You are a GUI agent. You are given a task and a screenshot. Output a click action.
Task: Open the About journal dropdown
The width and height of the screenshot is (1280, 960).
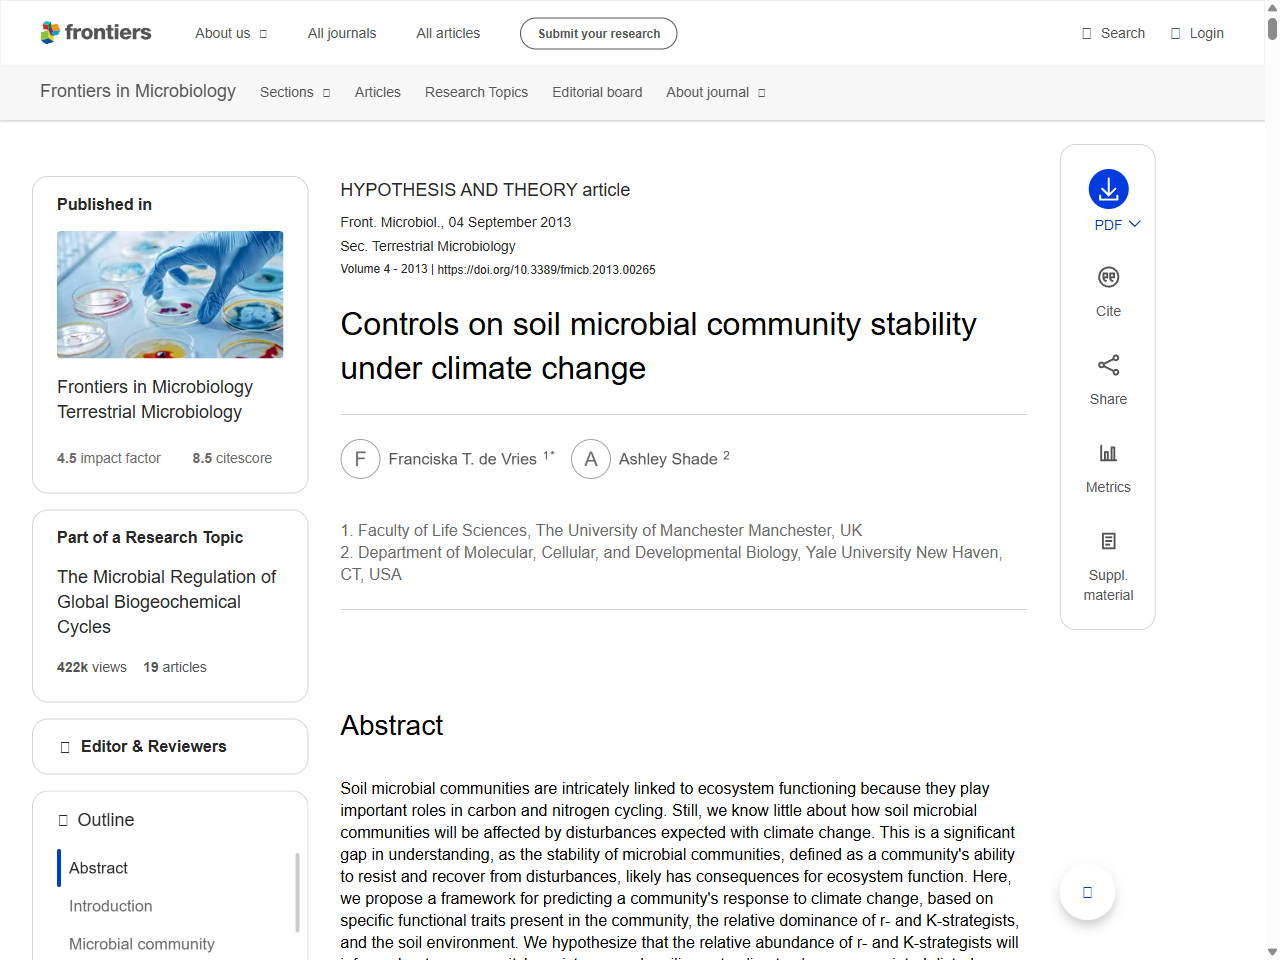point(715,92)
